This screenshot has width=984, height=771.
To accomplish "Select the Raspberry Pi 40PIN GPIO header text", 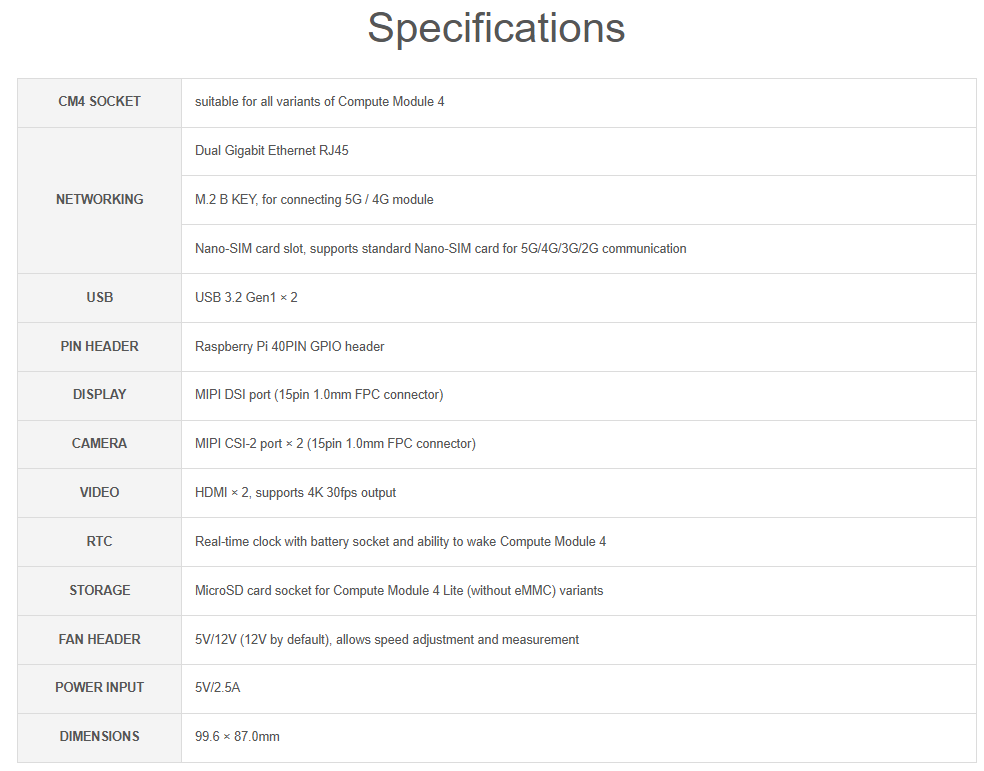I will [x=289, y=346].
